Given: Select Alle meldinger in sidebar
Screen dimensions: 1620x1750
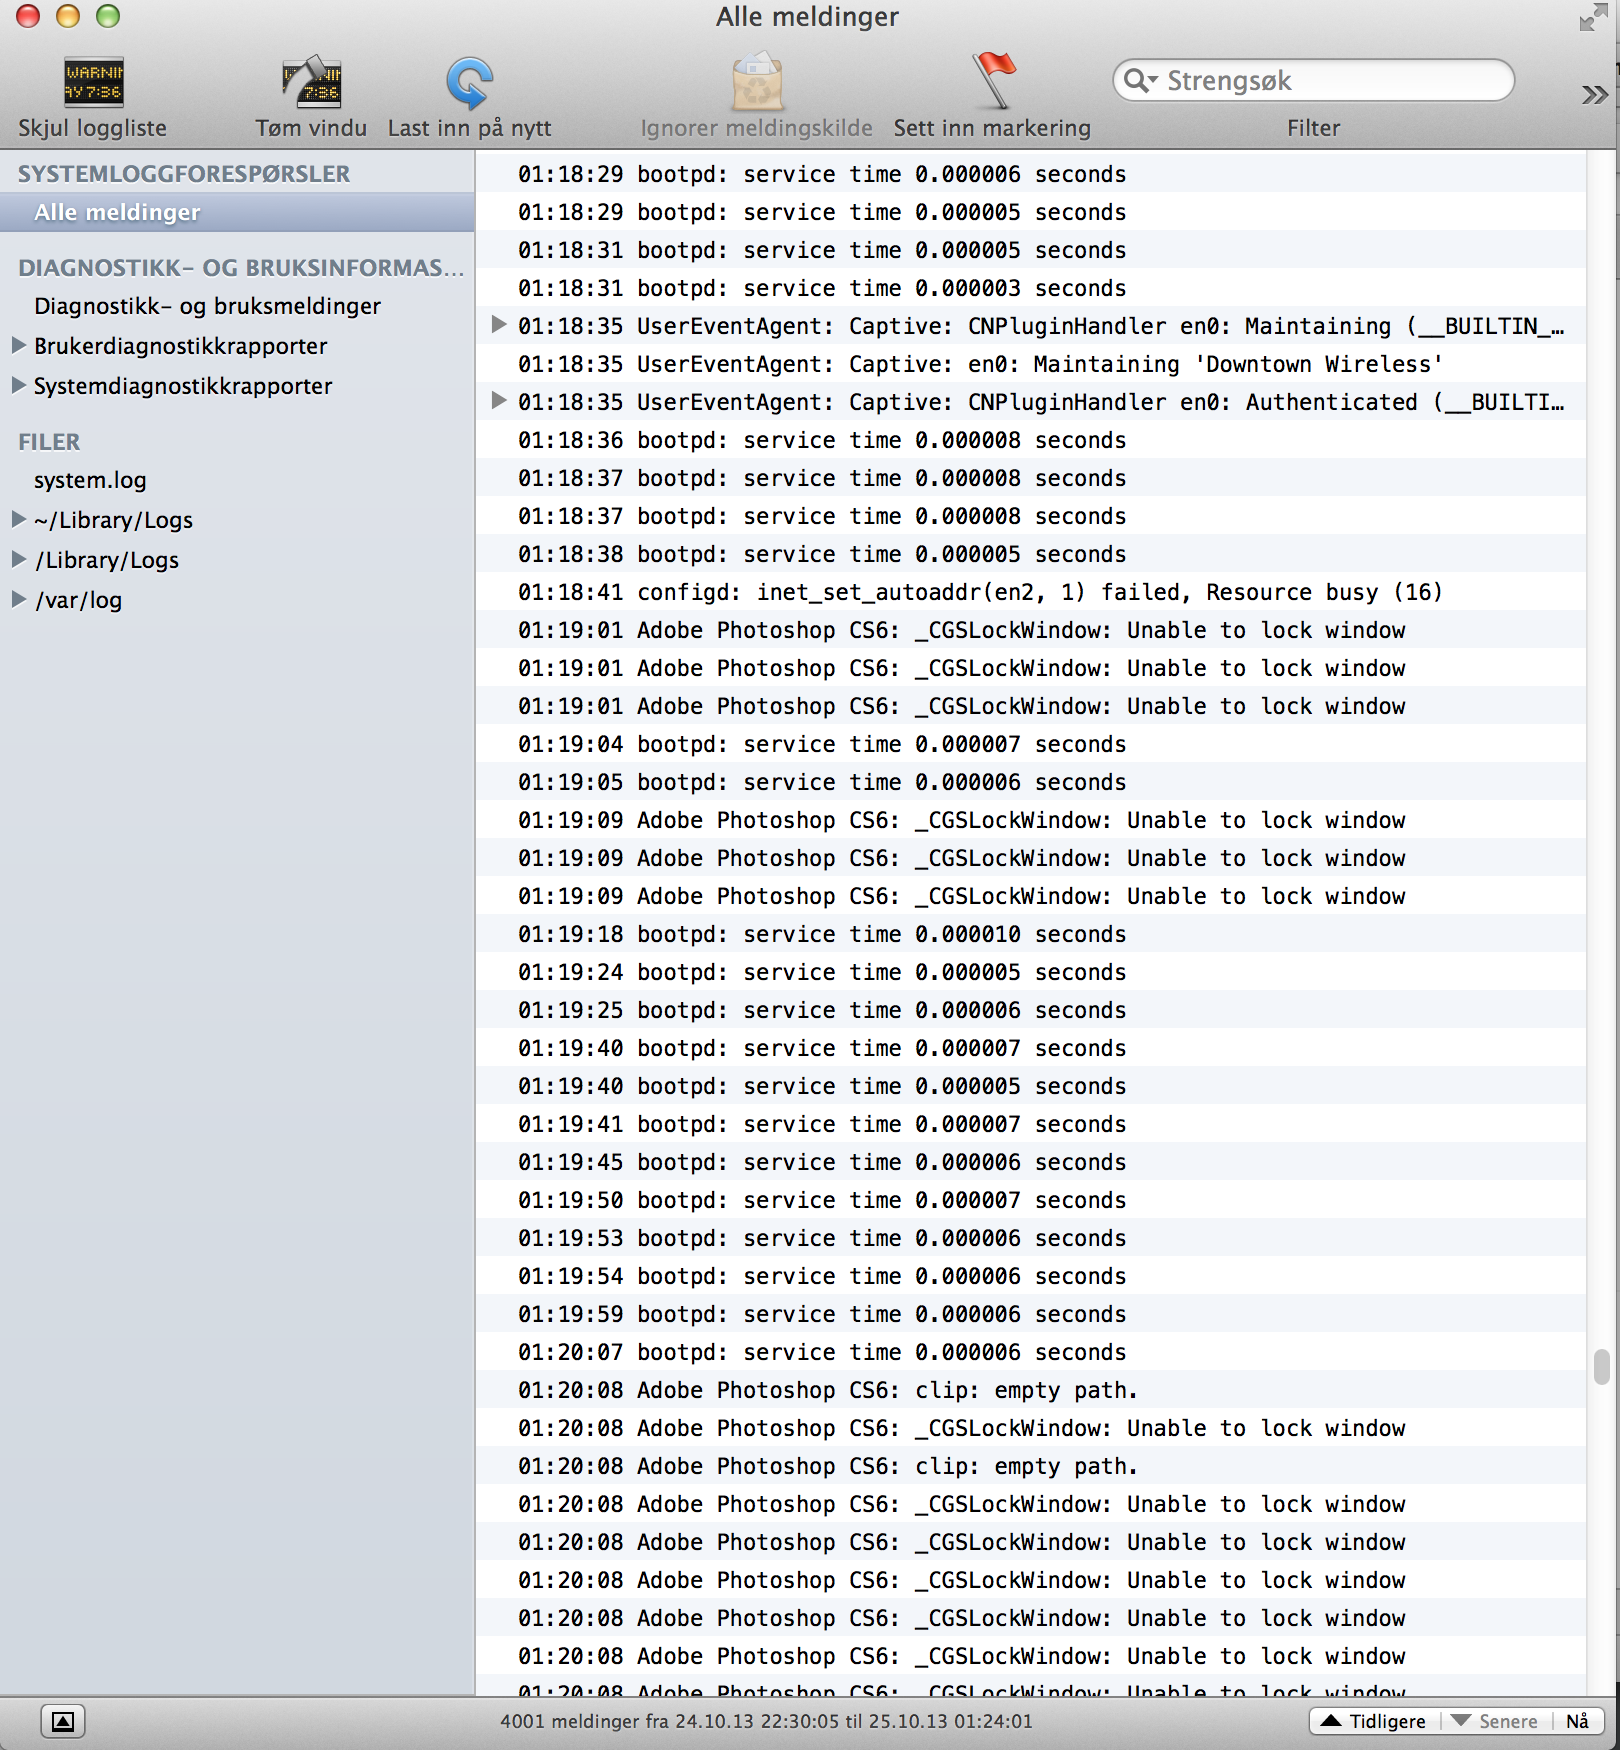Looking at the screenshot, I should [x=237, y=212].
